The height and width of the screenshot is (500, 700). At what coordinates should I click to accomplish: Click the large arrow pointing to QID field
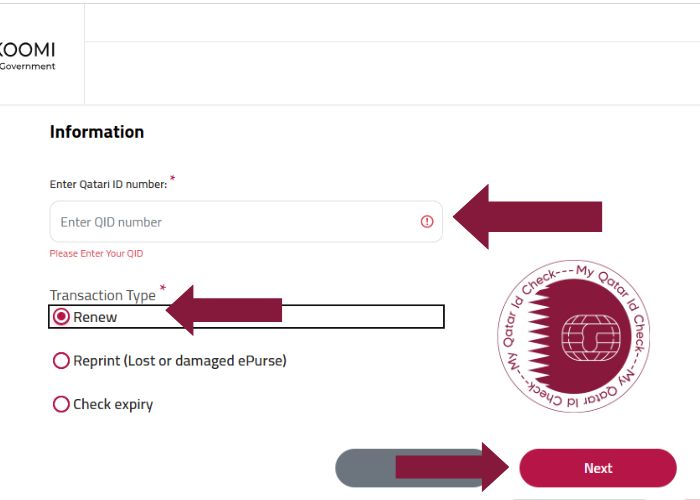(x=528, y=217)
